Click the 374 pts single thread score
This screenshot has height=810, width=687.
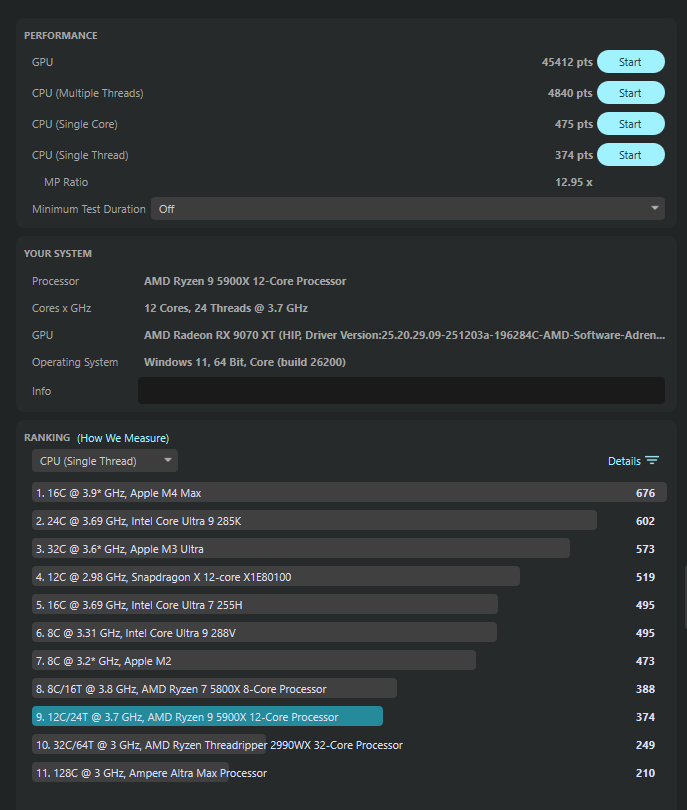[573, 155]
